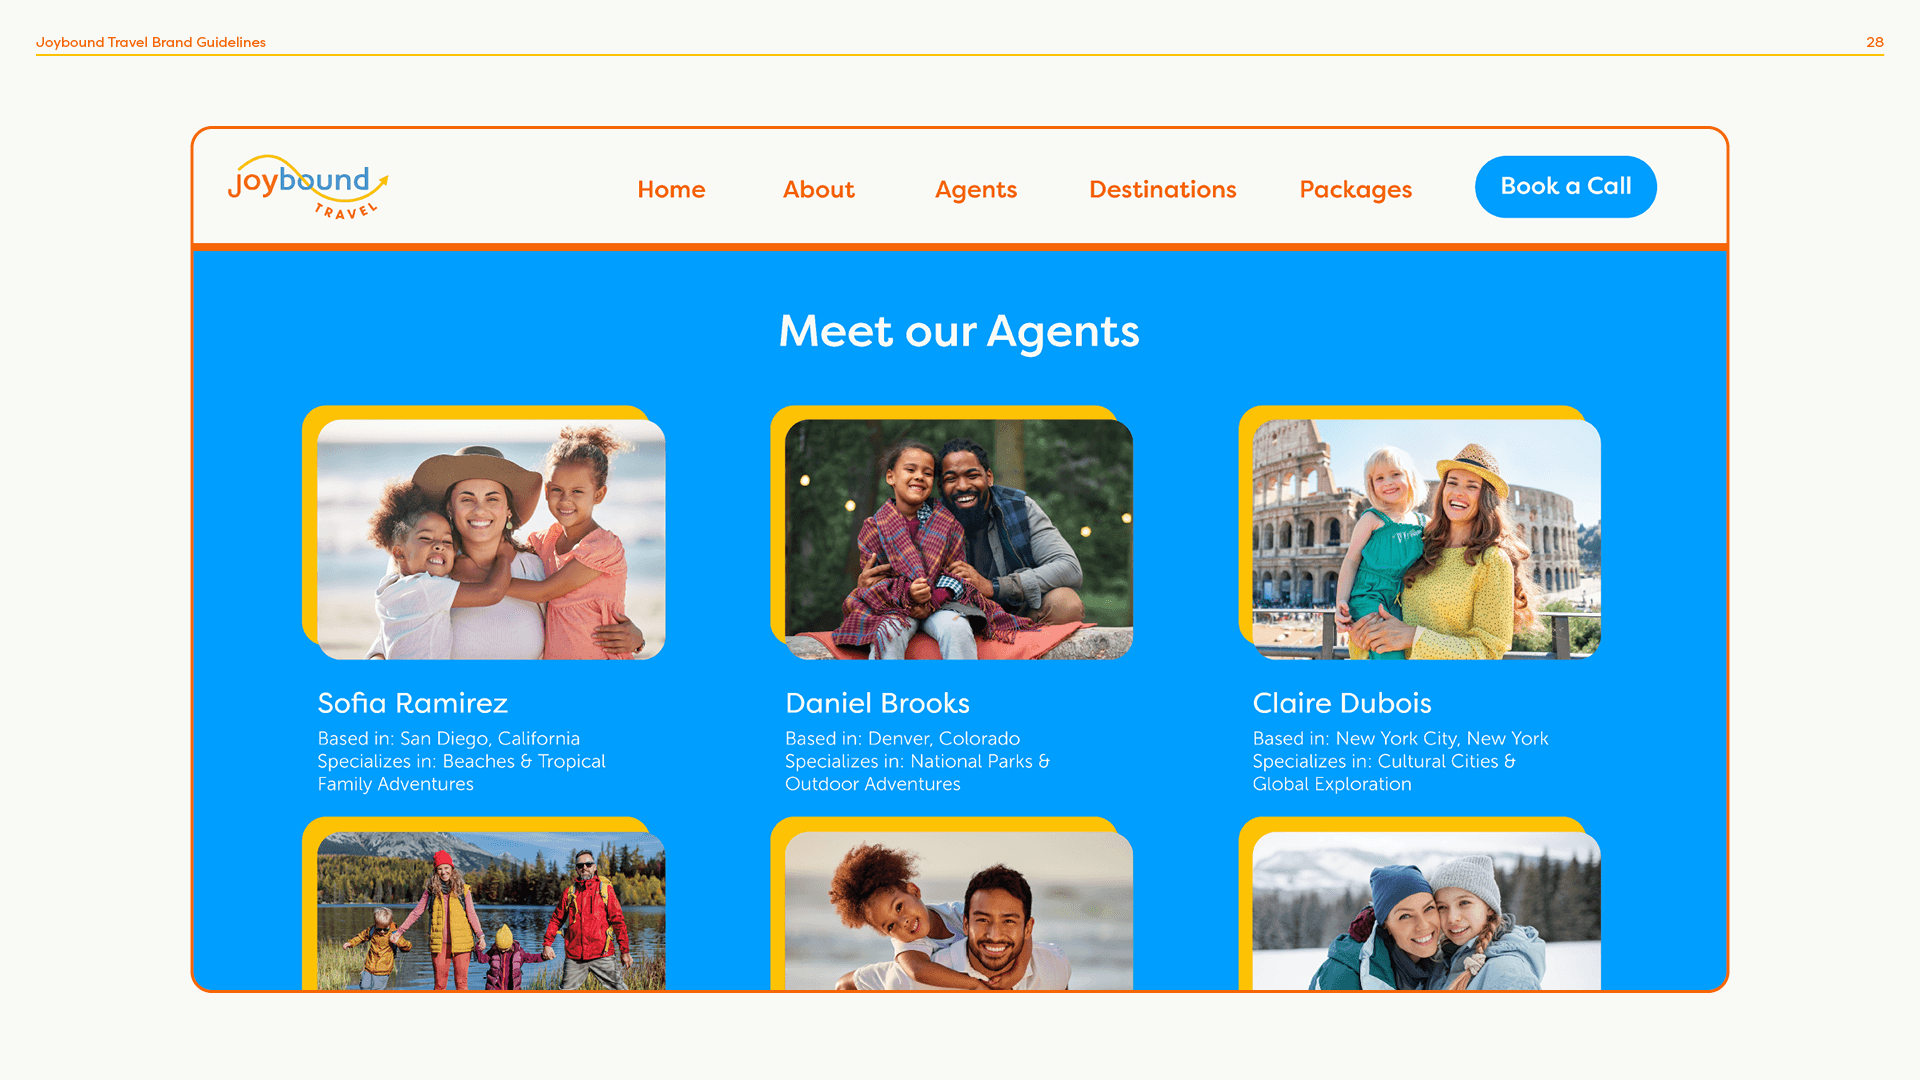The height and width of the screenshot is (1080, 1920).
Task: Navigate to Packages
Action: [x=1355, y=190]
